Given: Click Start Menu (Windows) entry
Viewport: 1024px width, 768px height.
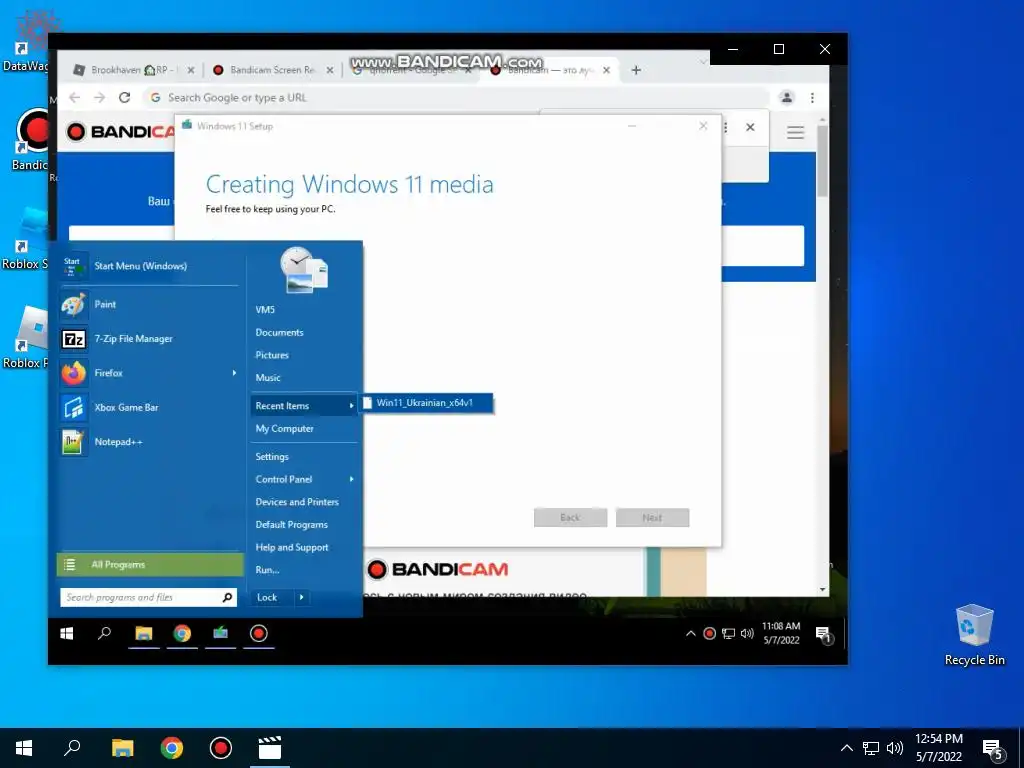Looking at the screenshot, I should coord(149,266).
